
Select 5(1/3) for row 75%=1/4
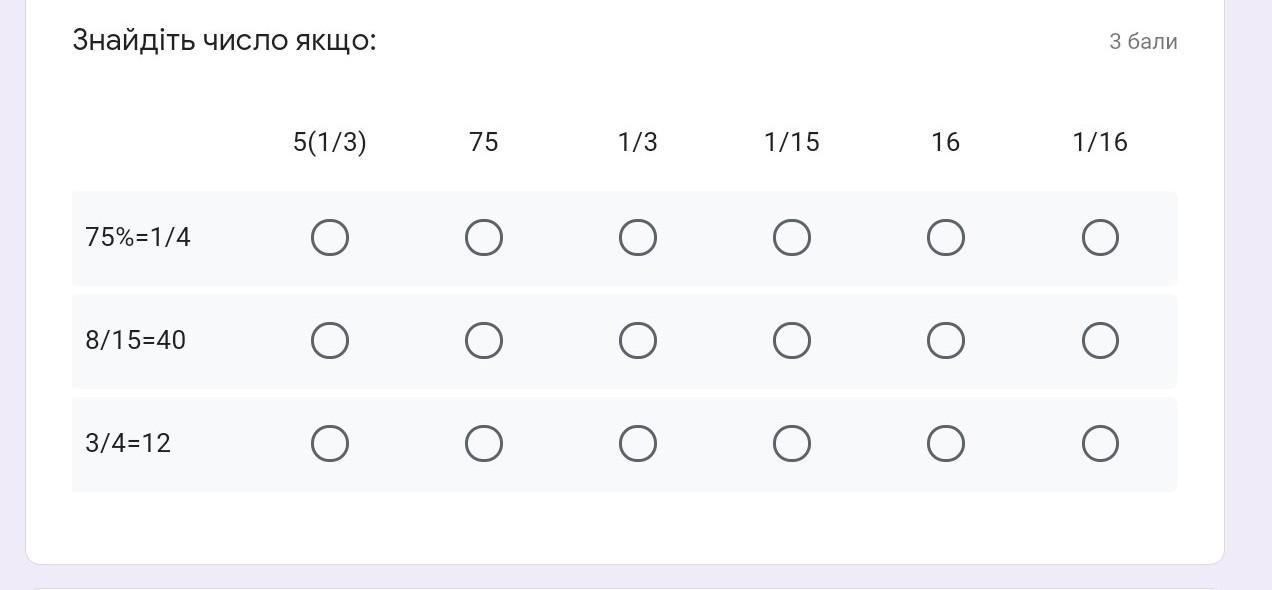tap(330, 238)
